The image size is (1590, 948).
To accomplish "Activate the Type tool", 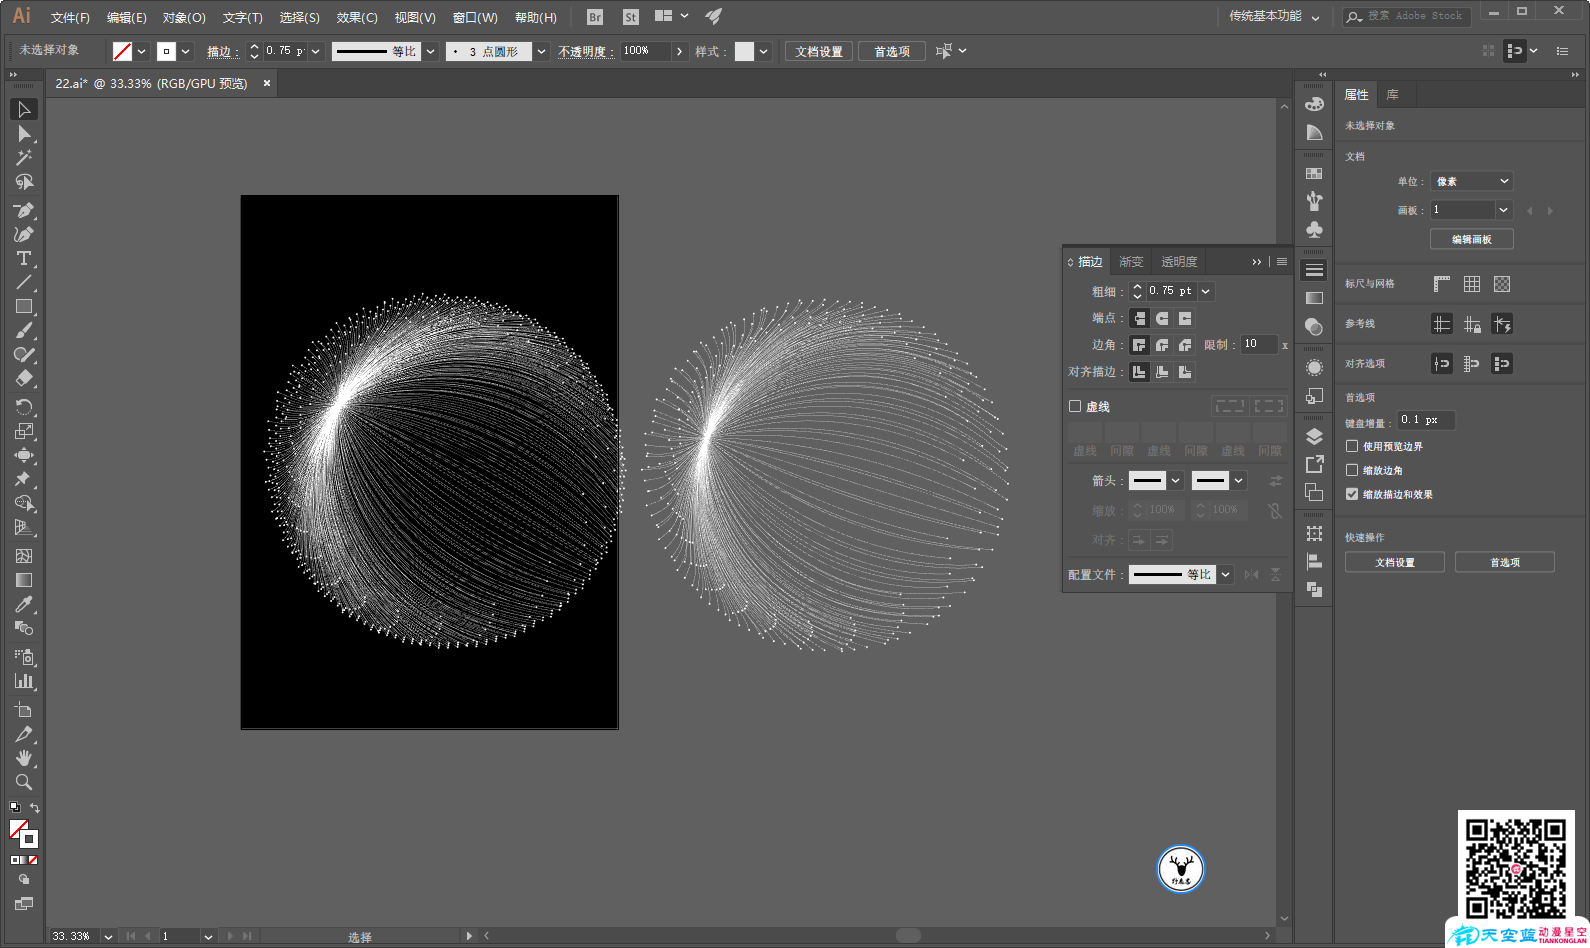I will tap(24, 258).
